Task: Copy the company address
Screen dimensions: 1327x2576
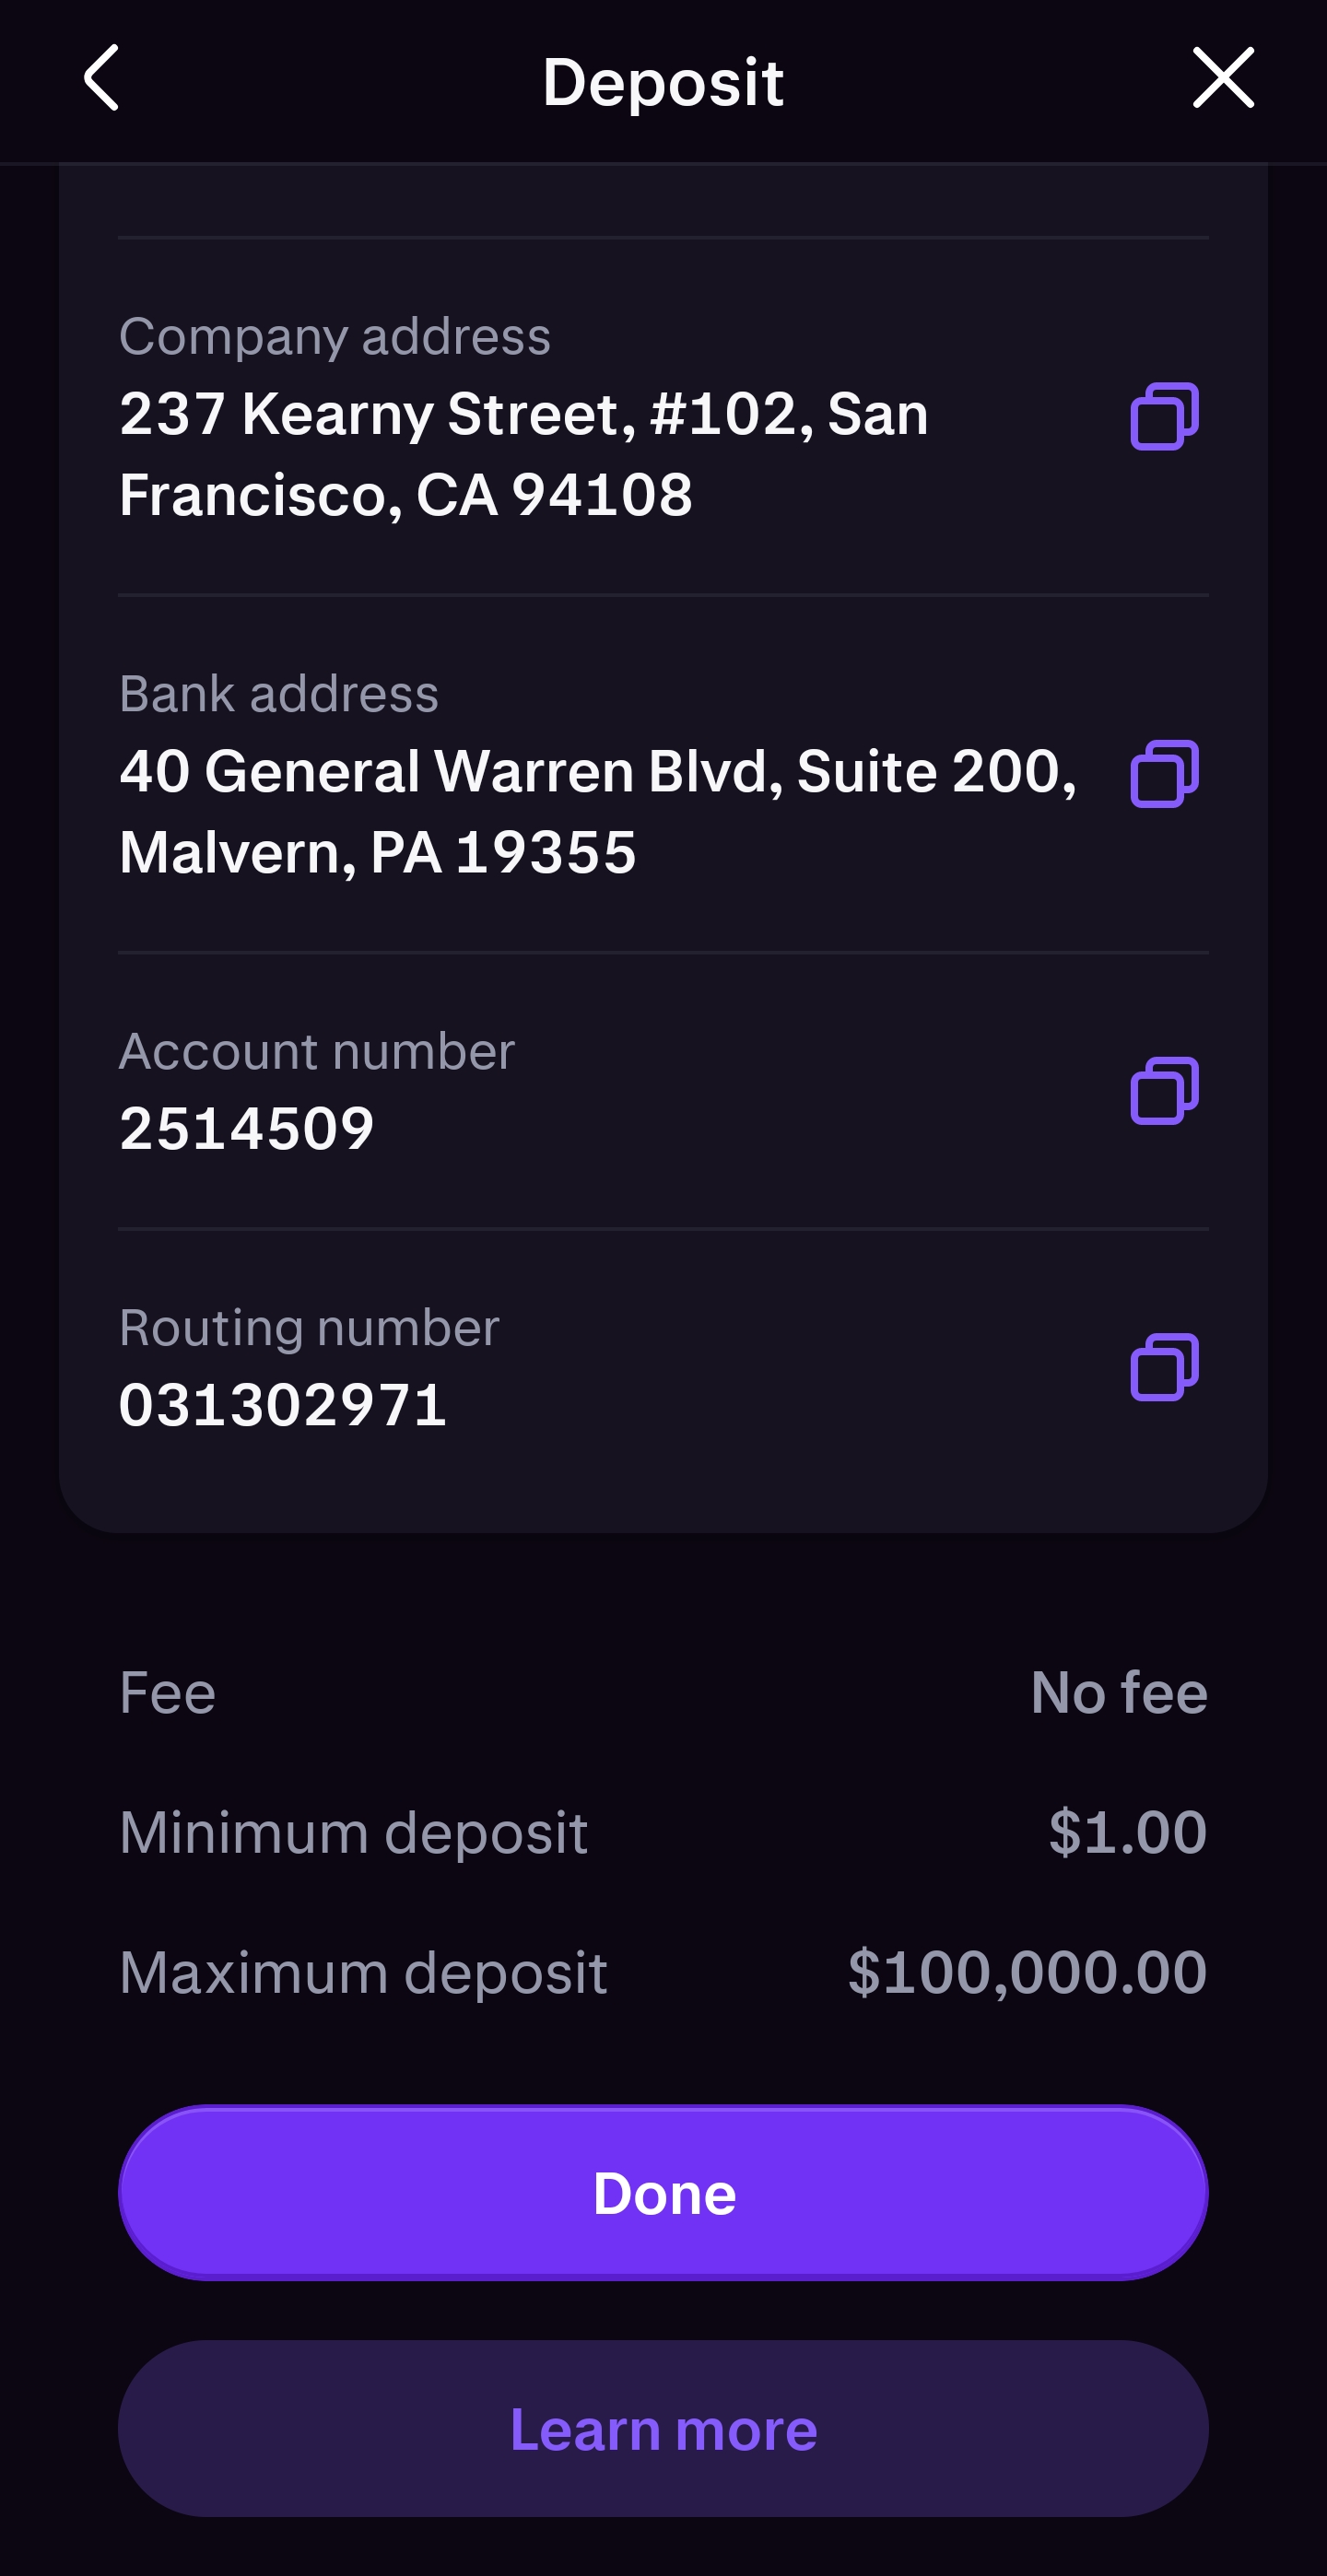Action: 1164,416
